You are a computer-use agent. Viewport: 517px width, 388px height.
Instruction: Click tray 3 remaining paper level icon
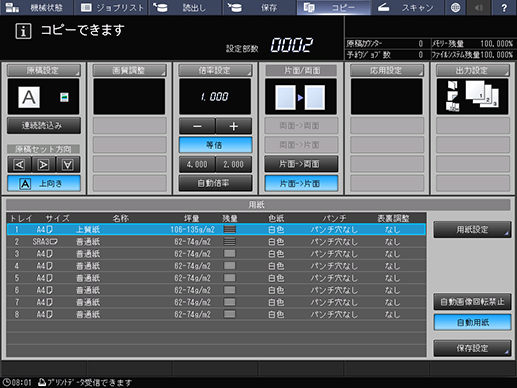point(230,254)
